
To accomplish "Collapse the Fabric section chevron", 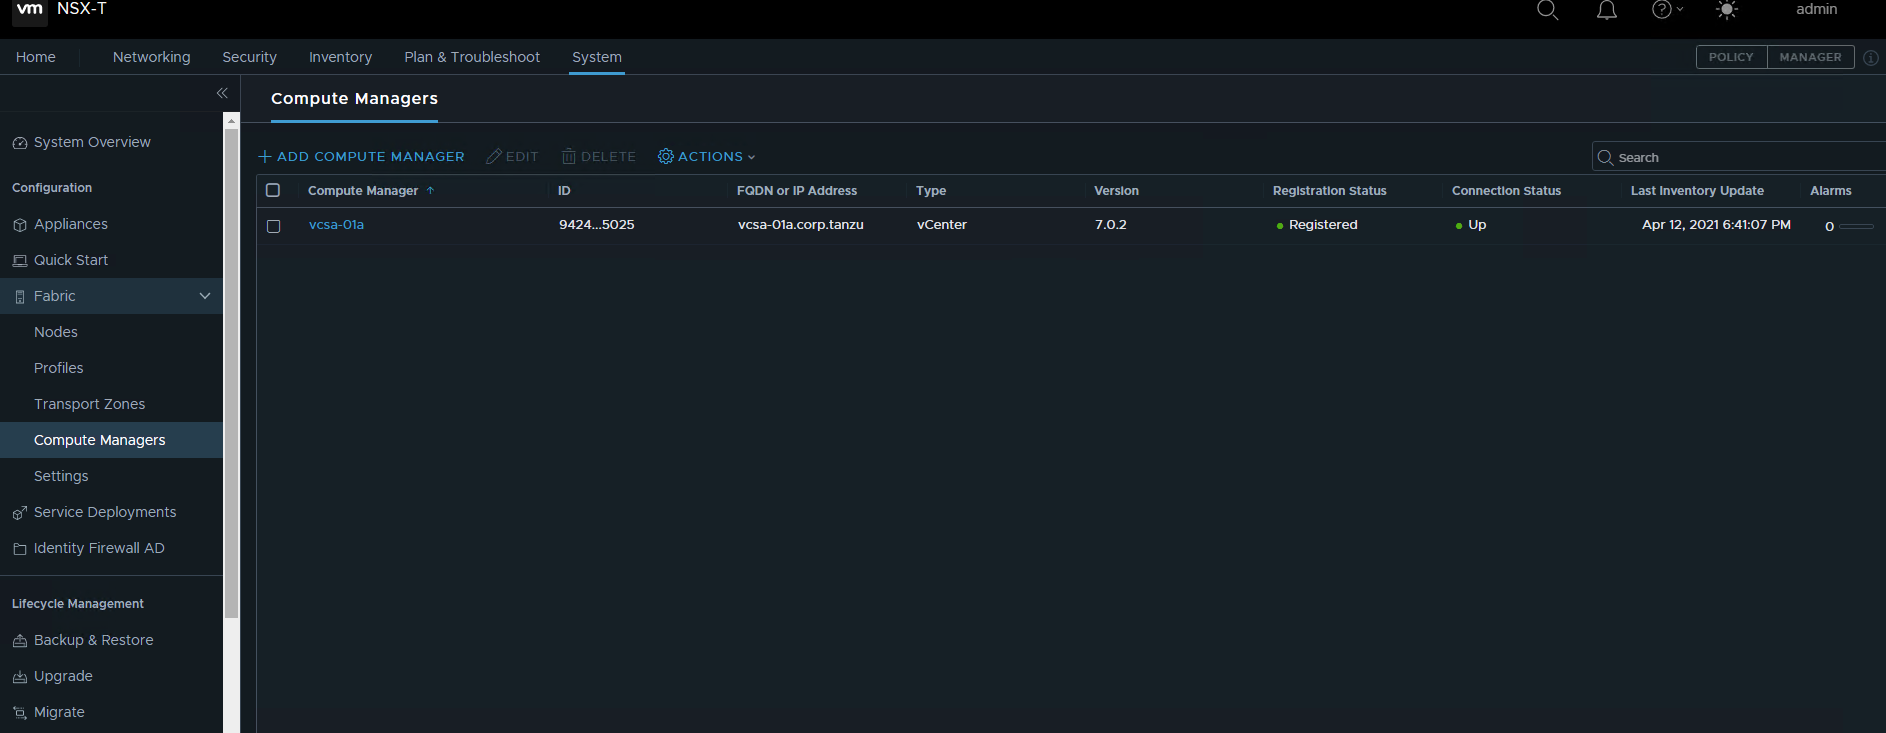I will pos(205,296).
